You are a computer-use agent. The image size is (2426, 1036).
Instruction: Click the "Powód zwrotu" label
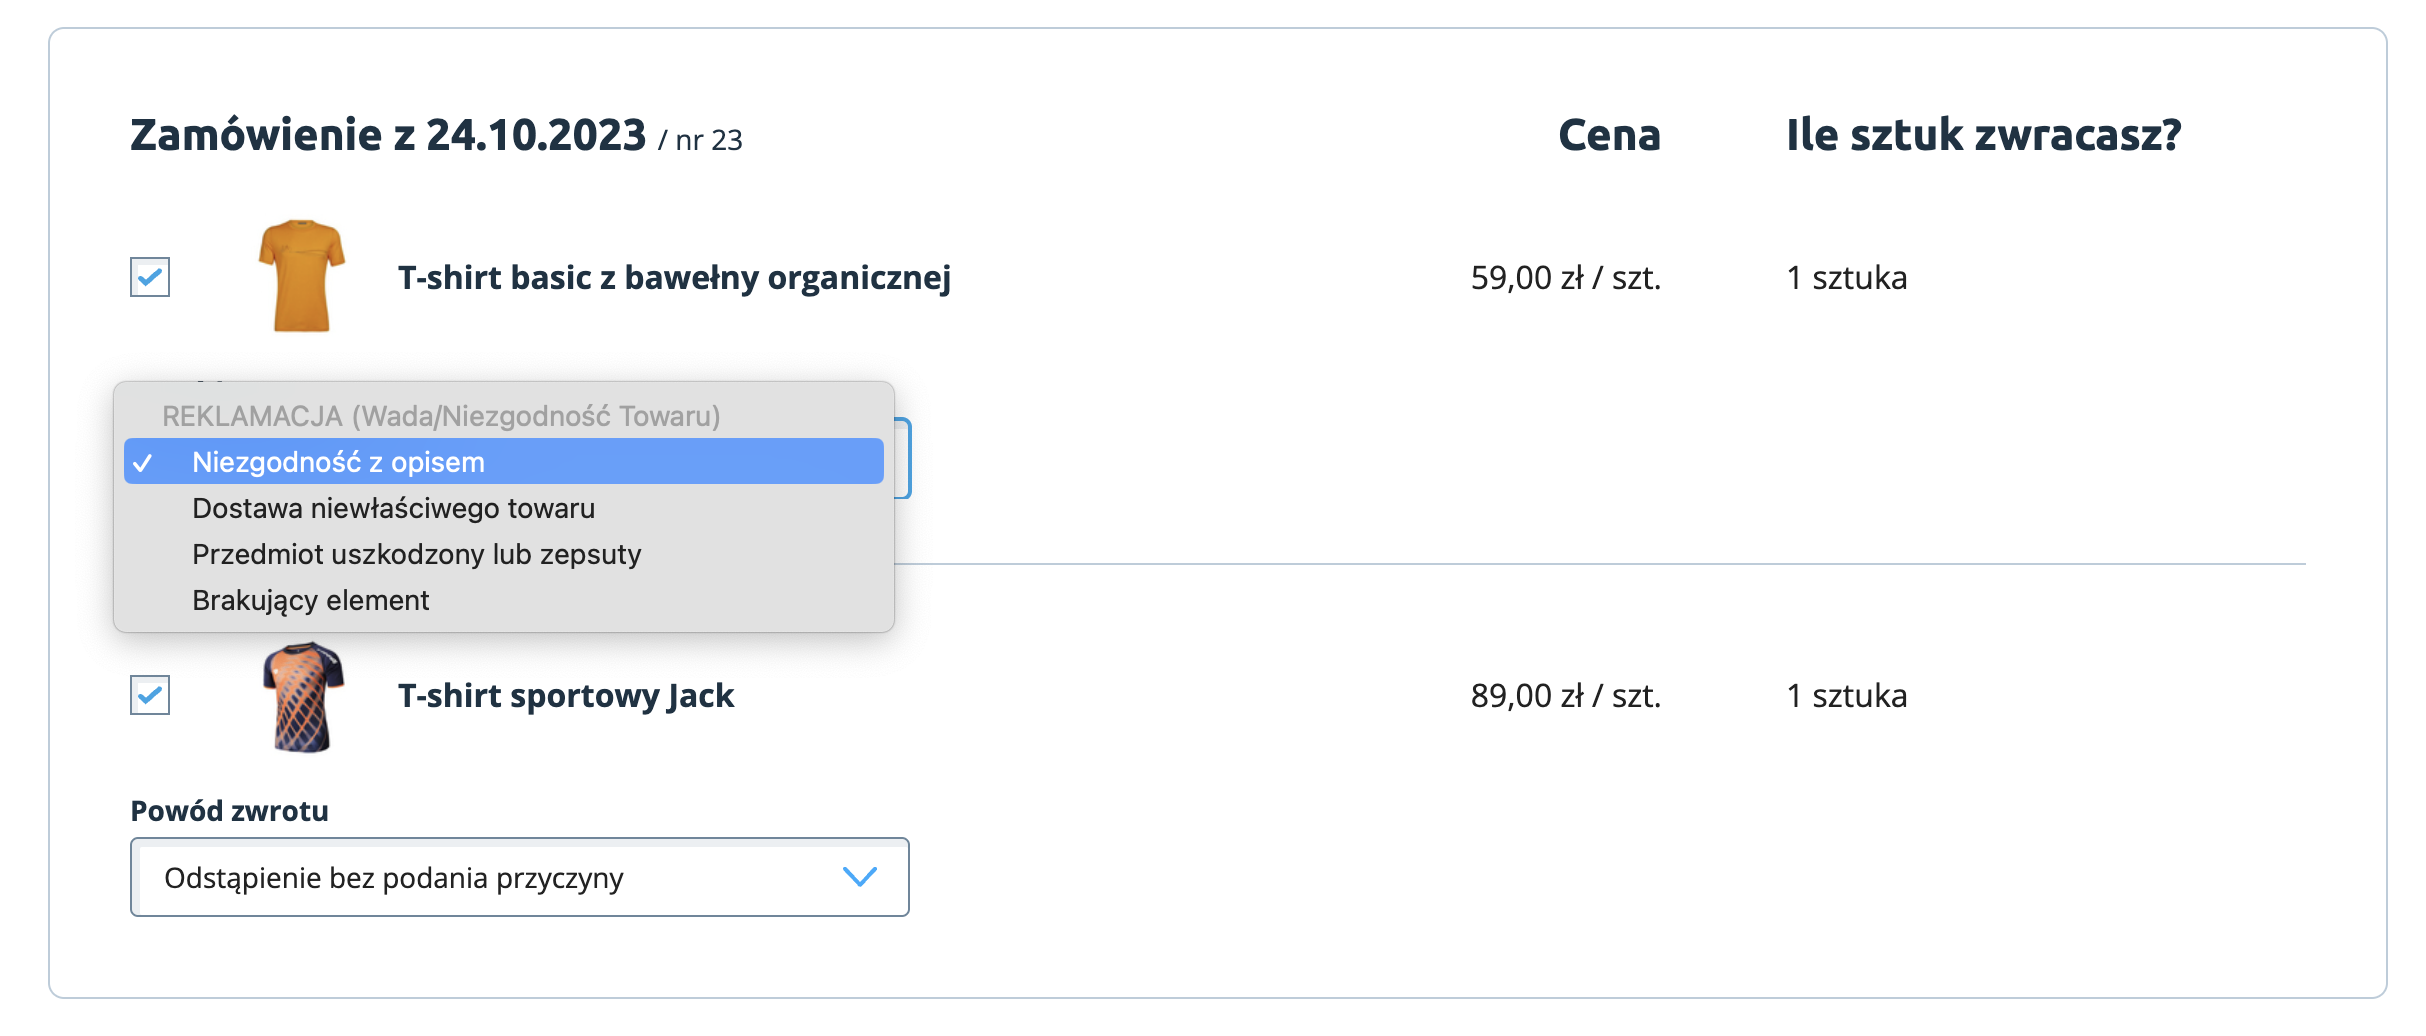229,811
